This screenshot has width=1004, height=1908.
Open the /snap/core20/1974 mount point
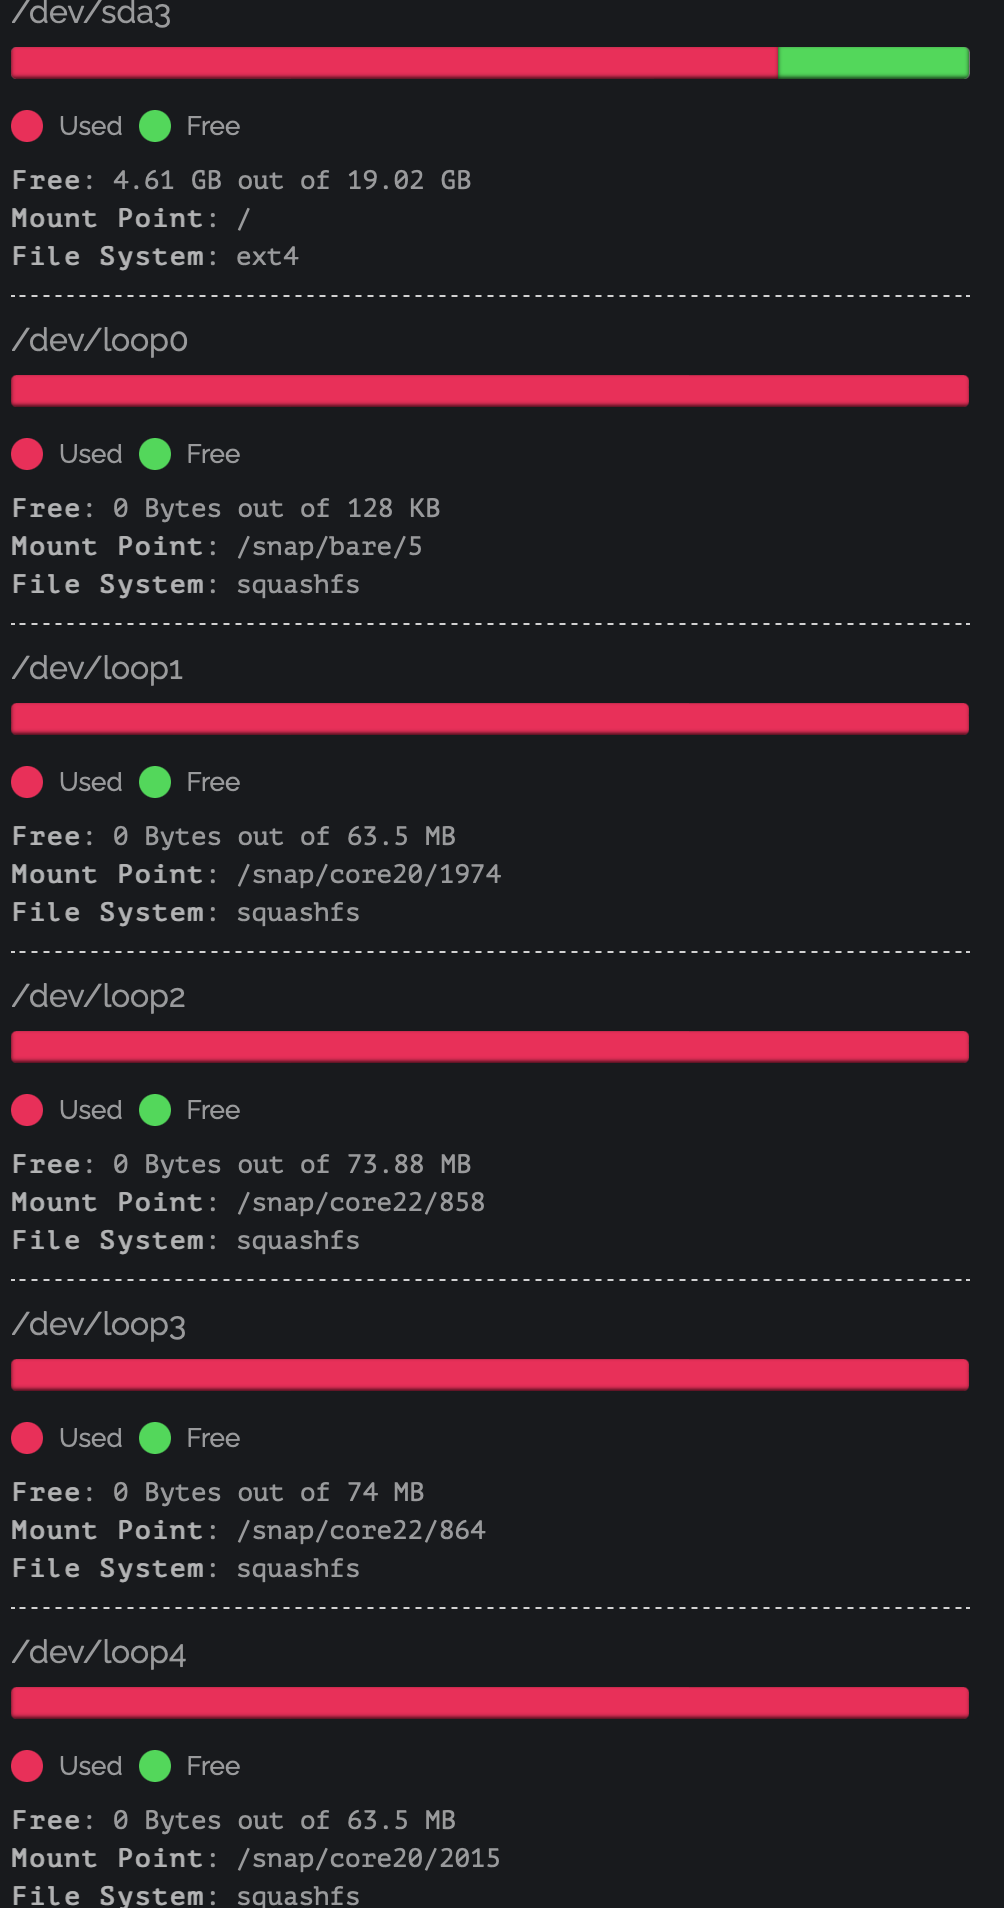[x=369, y=873]
